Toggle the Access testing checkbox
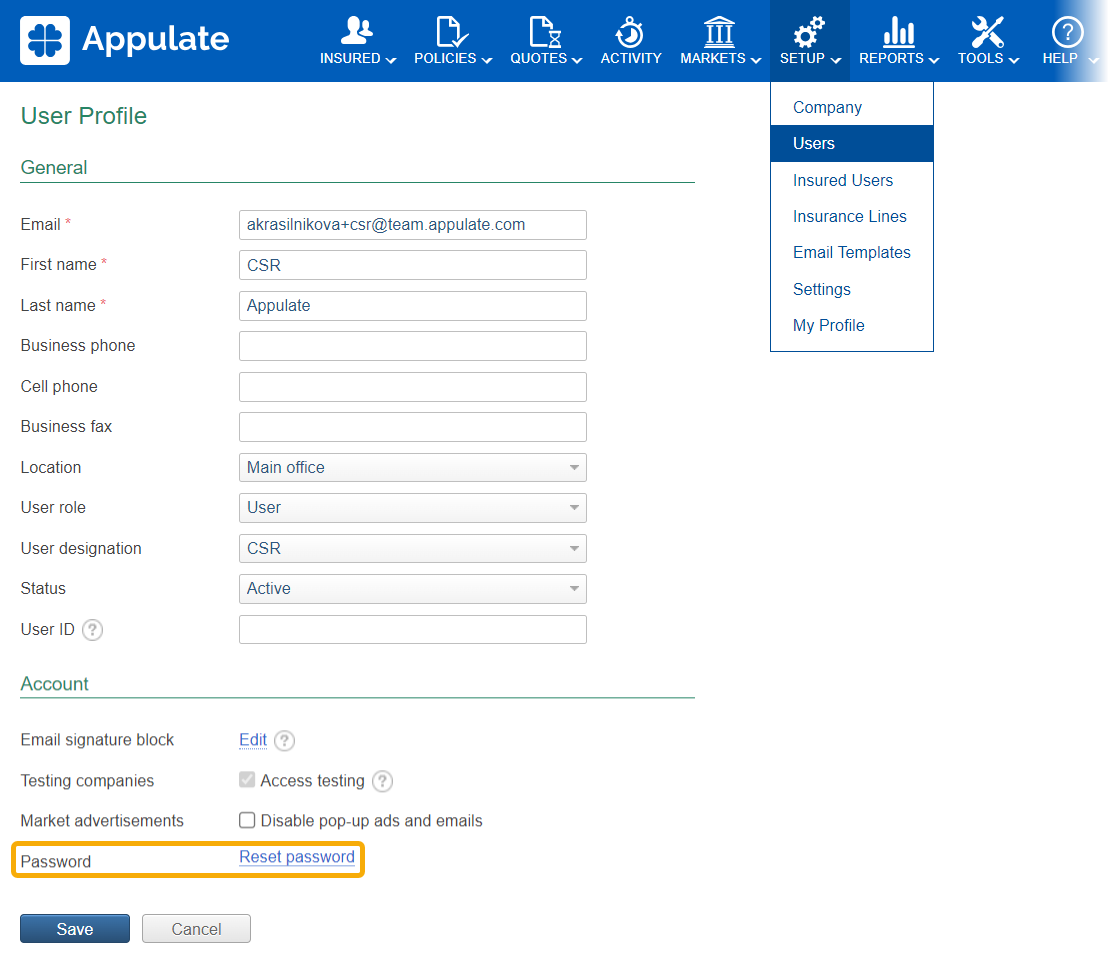Image resolution: width=1109 pixels, height=960 pixels. pos(247,780)
